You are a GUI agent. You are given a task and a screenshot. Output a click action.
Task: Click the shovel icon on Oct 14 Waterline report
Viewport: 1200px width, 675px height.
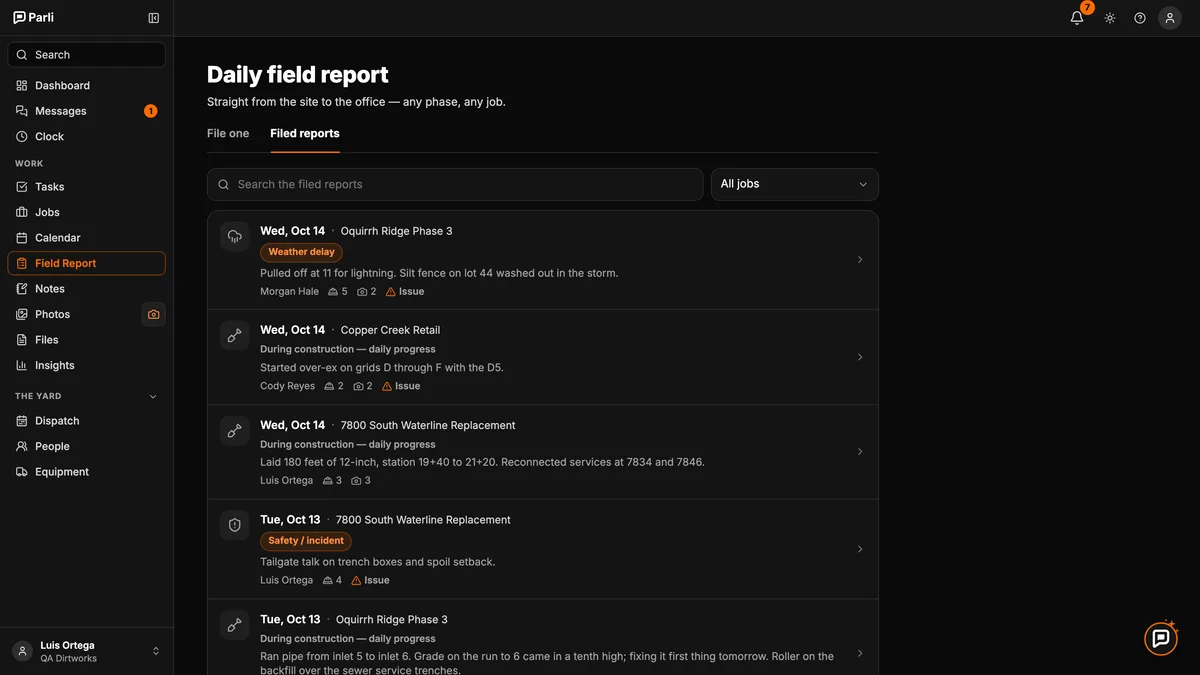[x=235, y=431]
